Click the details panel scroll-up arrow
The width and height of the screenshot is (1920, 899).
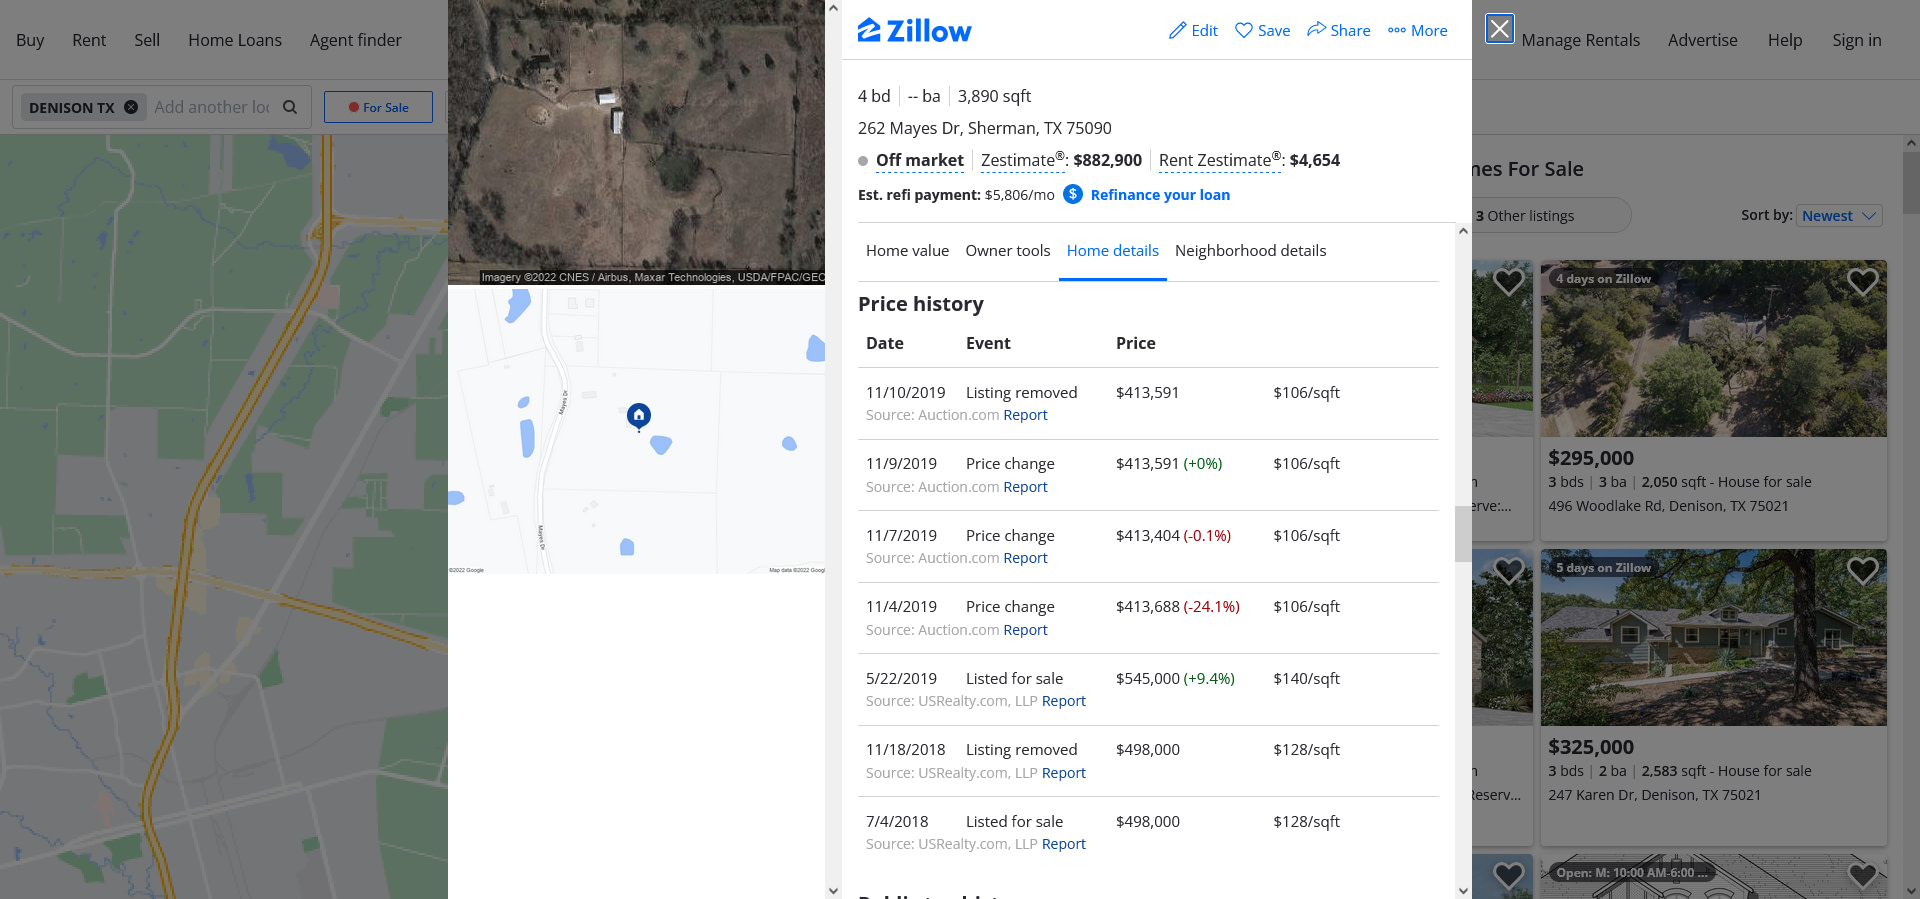(1463, 231)
